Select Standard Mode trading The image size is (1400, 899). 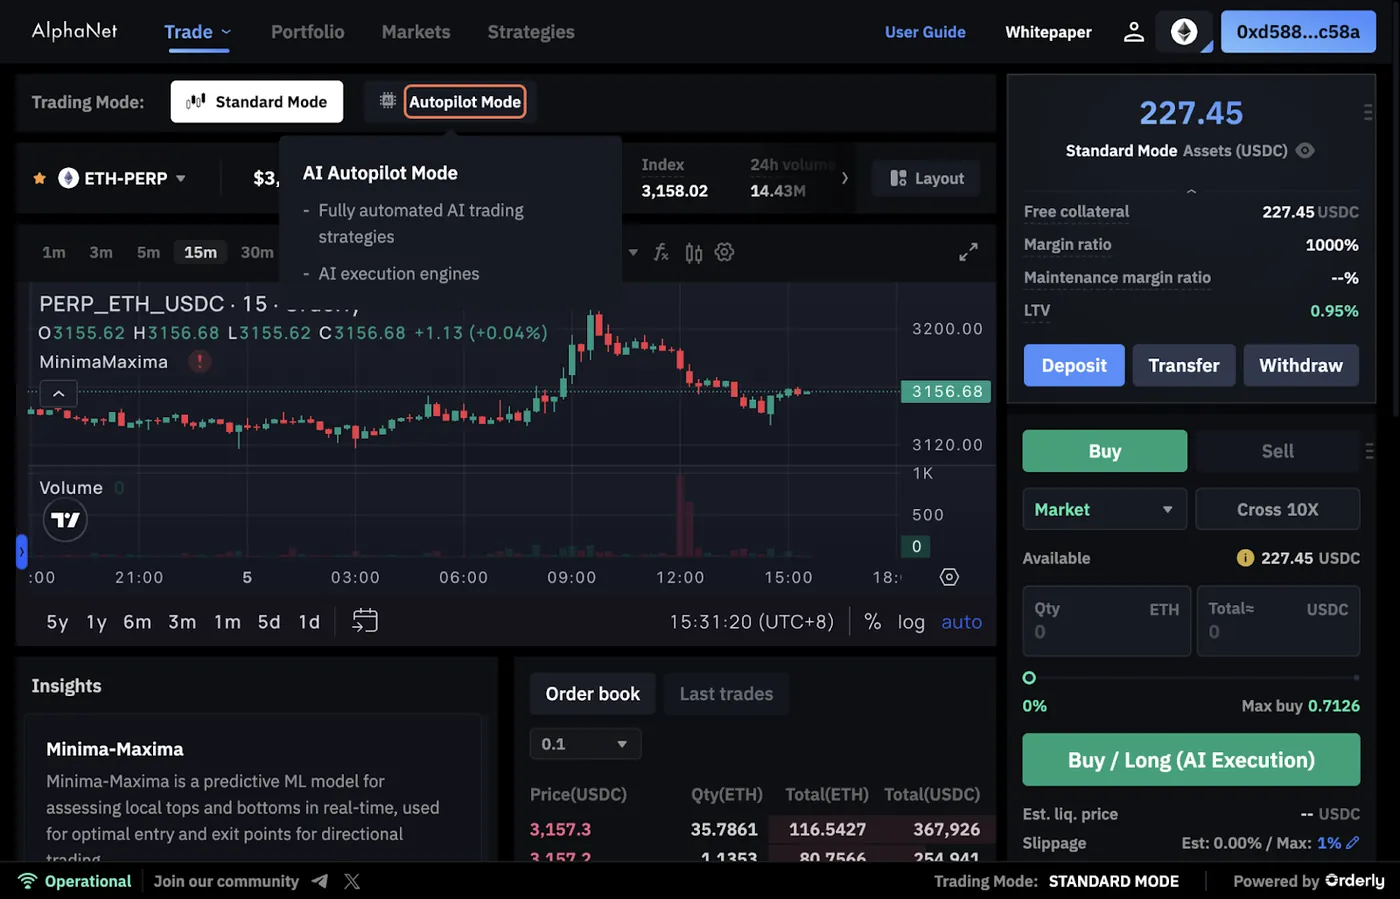pos(257,102)
